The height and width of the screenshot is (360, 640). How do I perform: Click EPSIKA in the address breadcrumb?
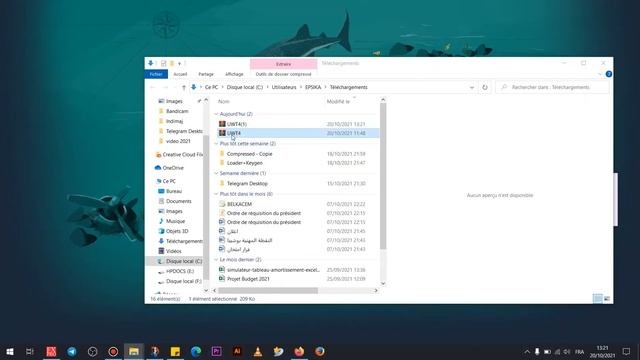pyautogui.click(x=313, y=87)
